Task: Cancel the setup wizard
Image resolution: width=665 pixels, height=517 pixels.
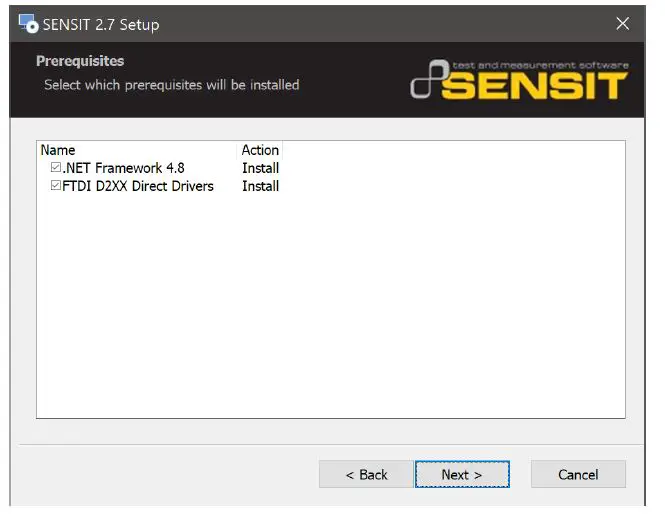Action: pos(578,474)
